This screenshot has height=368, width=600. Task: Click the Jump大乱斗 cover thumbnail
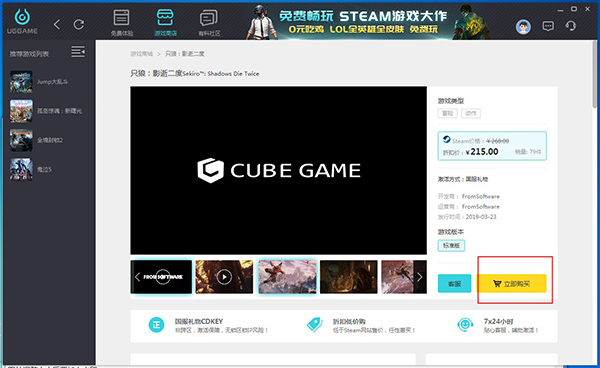[21, 82]
